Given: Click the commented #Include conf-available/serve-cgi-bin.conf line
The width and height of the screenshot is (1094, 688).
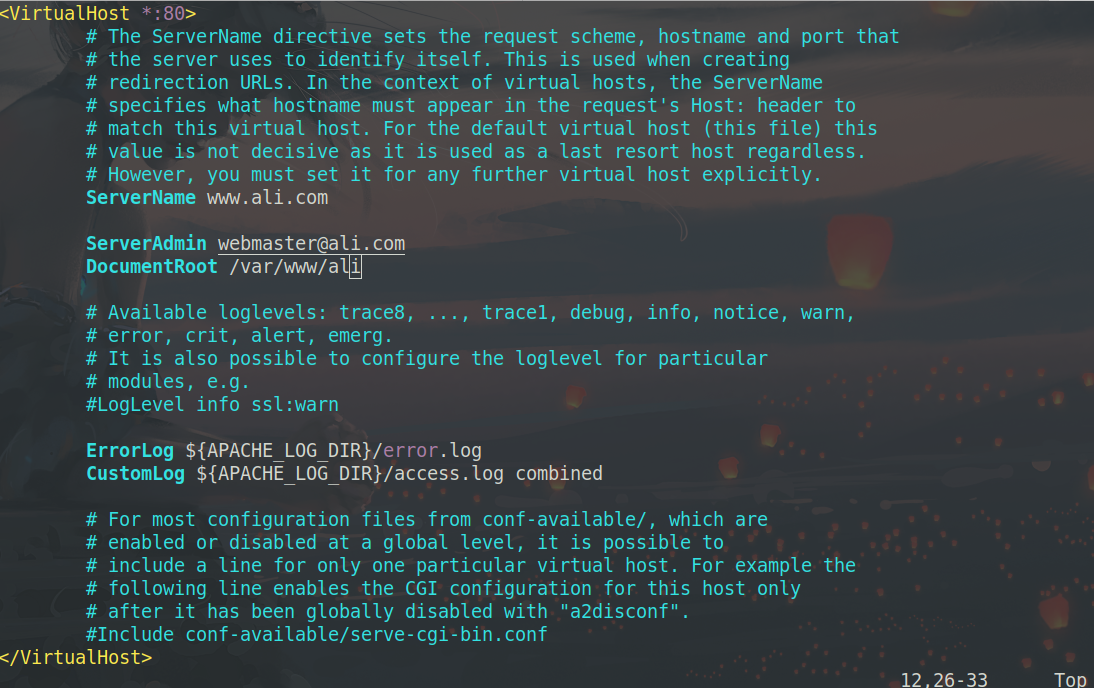Looking at the screenshot, I should tap(316, 635).
